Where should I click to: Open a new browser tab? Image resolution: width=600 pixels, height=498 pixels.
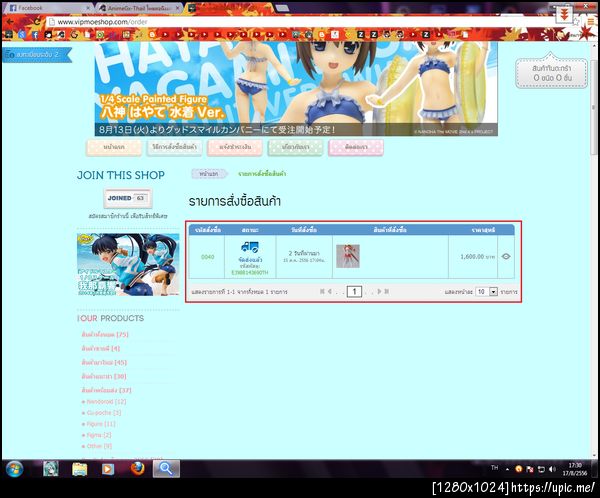[282, 7]
